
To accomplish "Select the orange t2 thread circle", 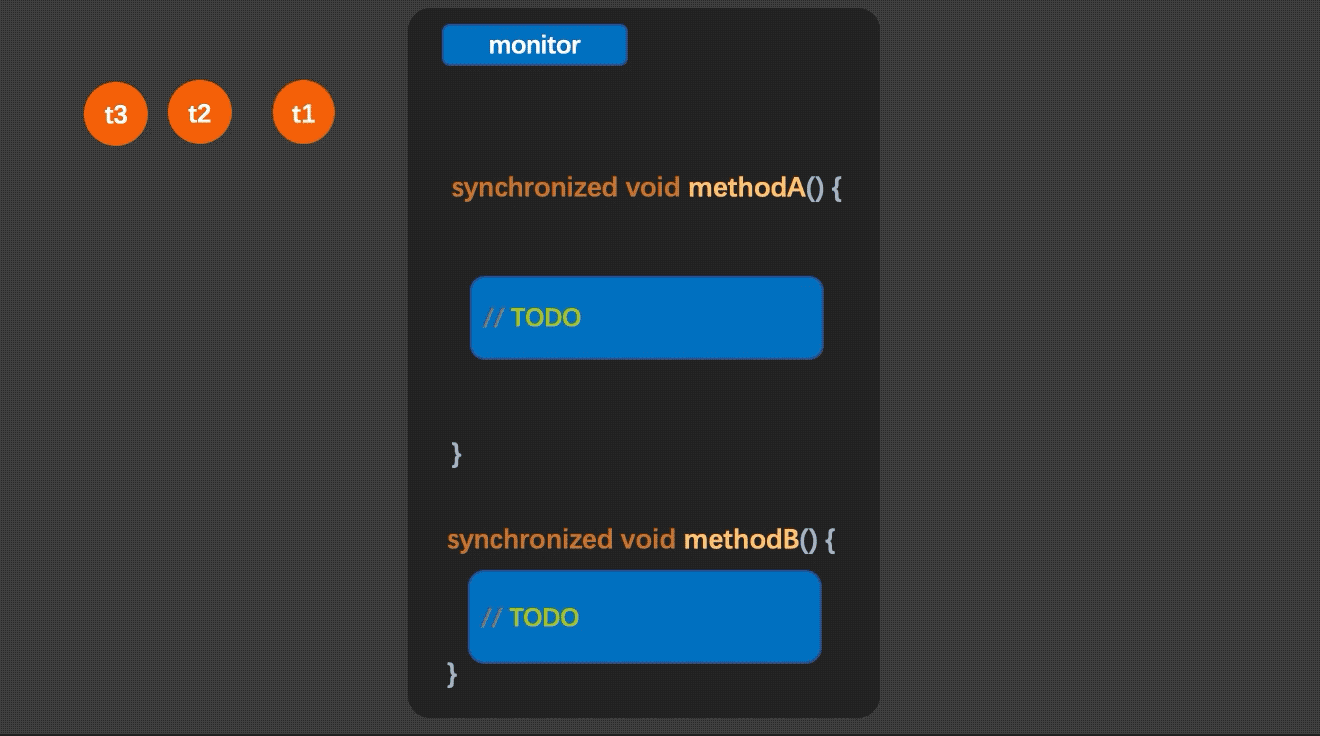I will 200,113.
